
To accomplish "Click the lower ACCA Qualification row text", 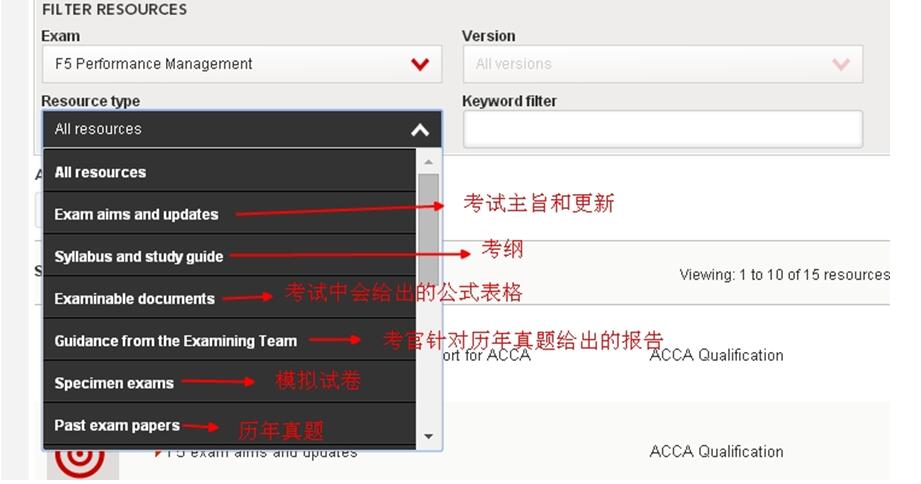I will click(716, 452).
